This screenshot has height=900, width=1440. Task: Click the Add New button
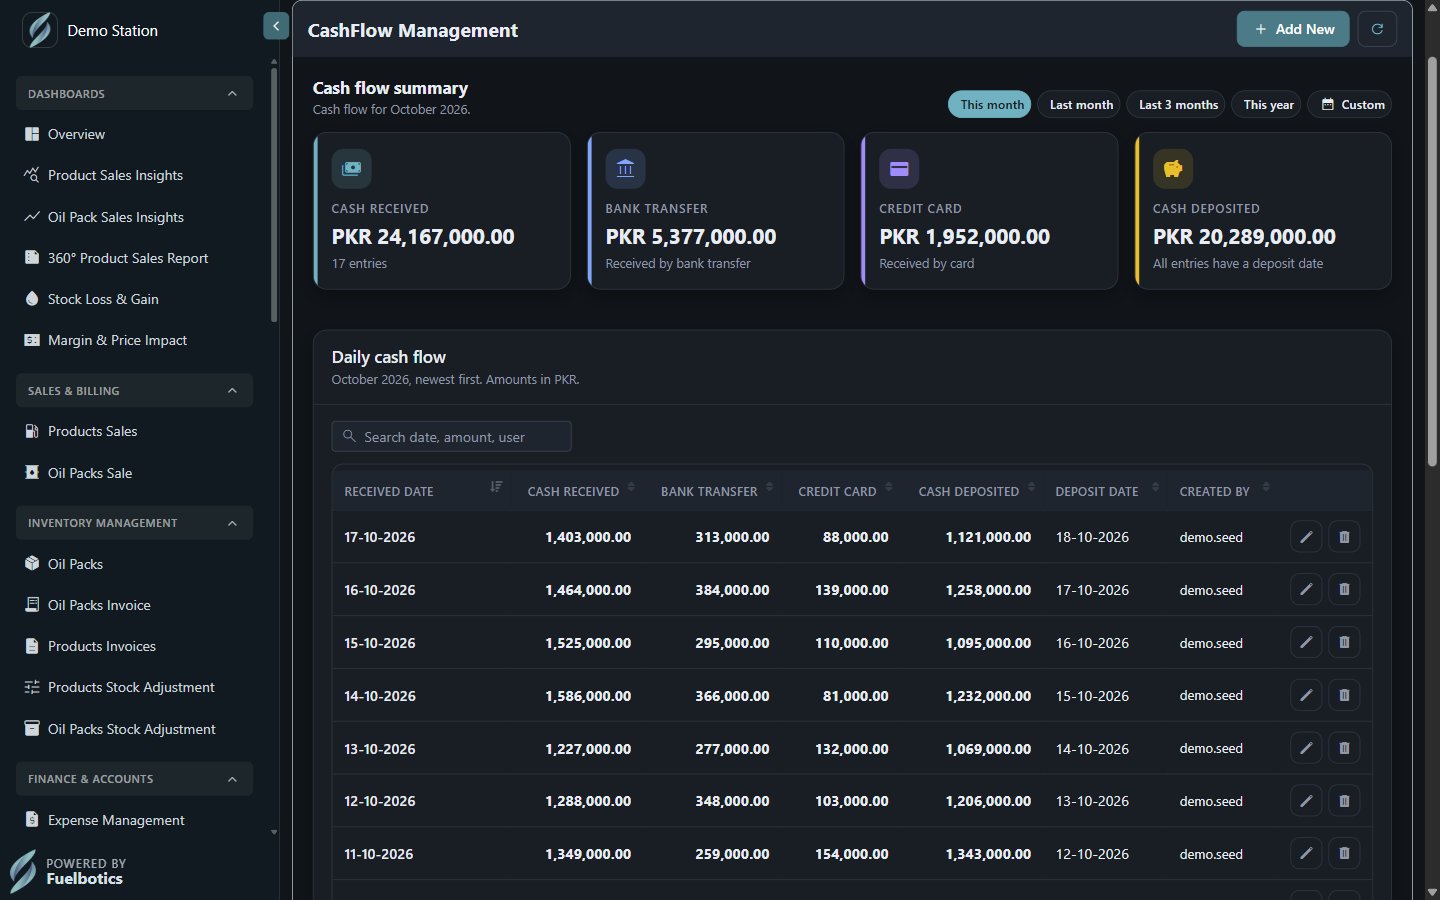[1293, 29]
